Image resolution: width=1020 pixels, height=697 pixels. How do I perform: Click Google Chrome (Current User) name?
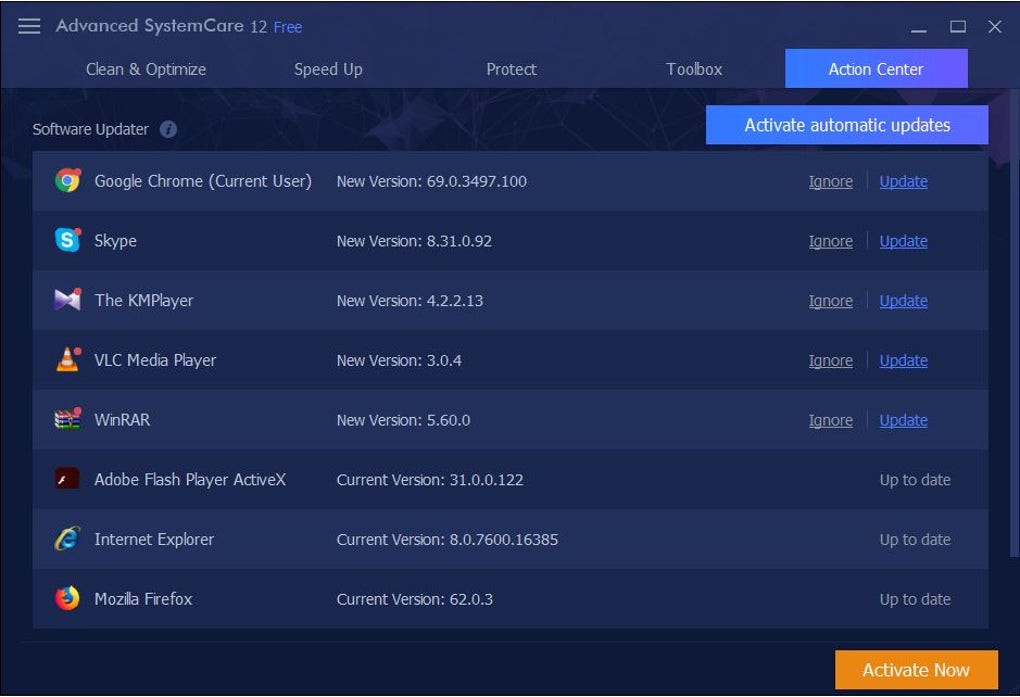[x=203, y=181]
